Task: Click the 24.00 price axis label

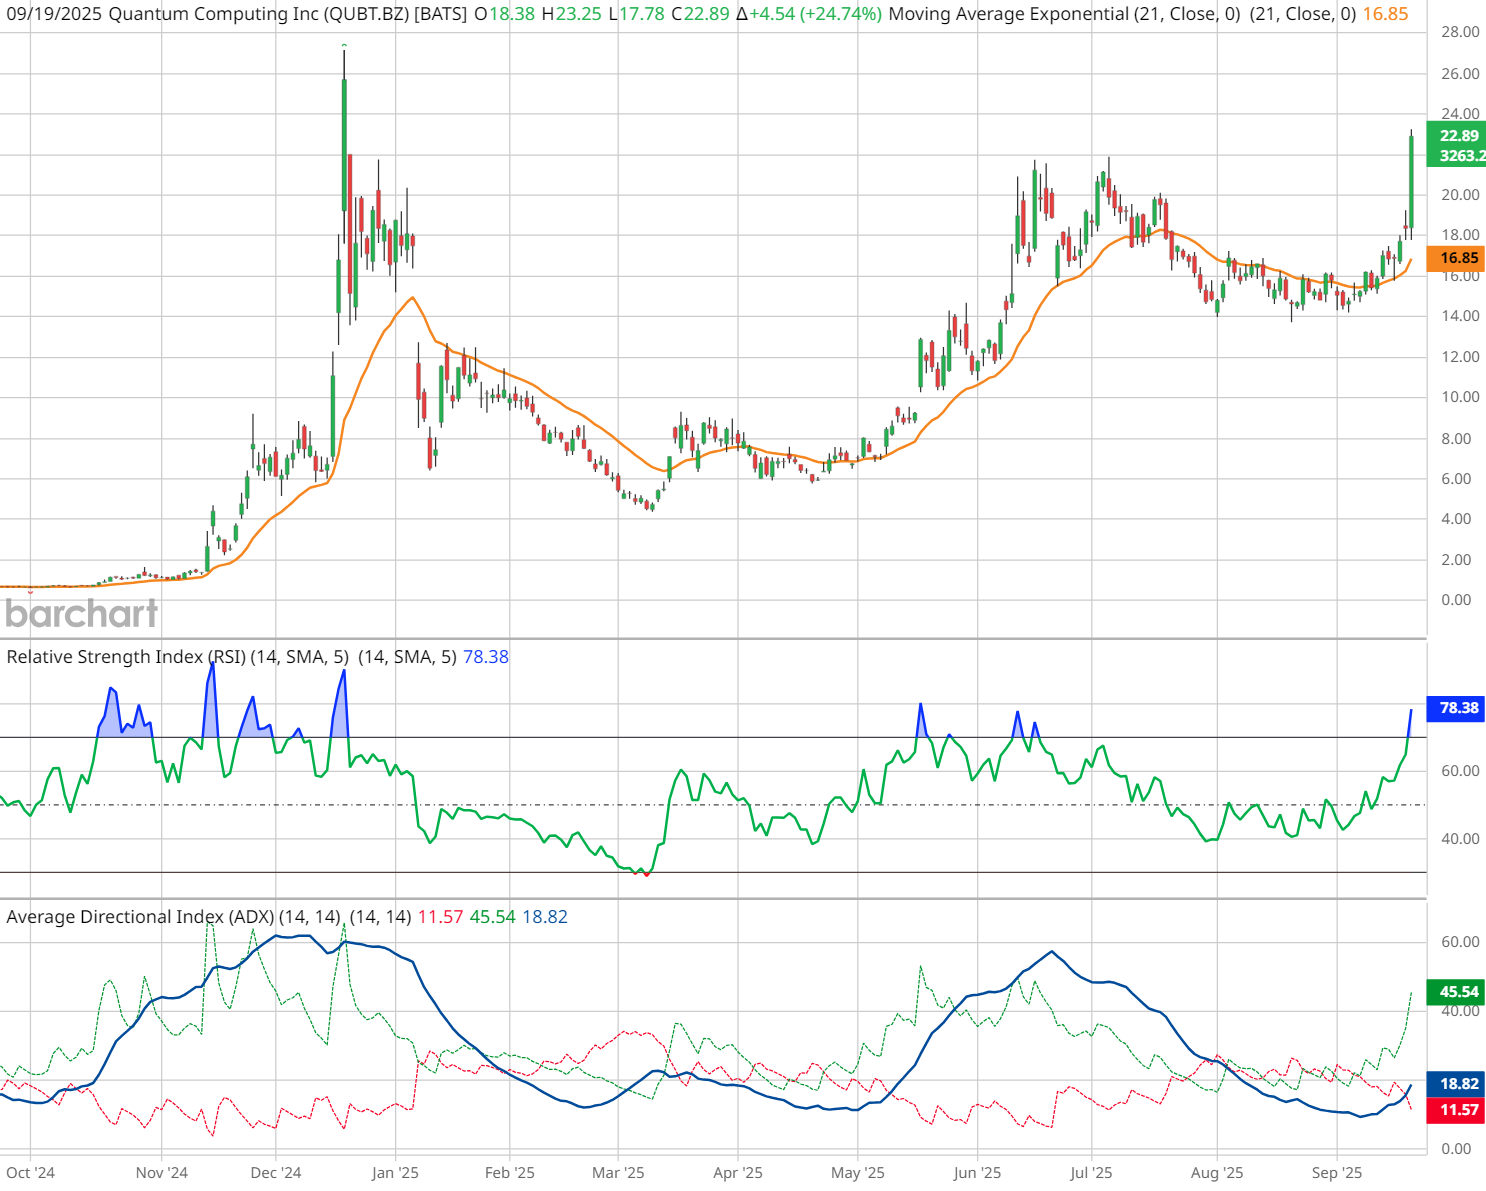Action: pyautogui.click(x=1460, y=114)
